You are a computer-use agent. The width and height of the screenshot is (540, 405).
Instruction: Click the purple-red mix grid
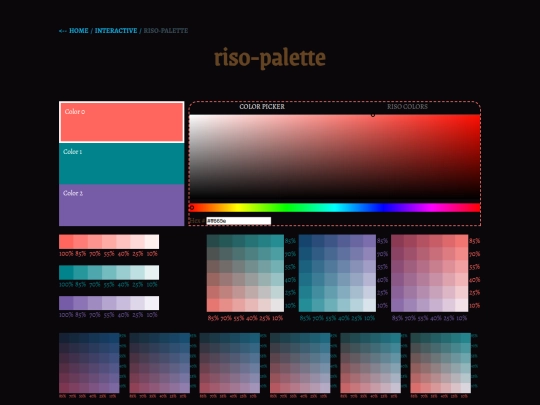(x=429, y=273)
